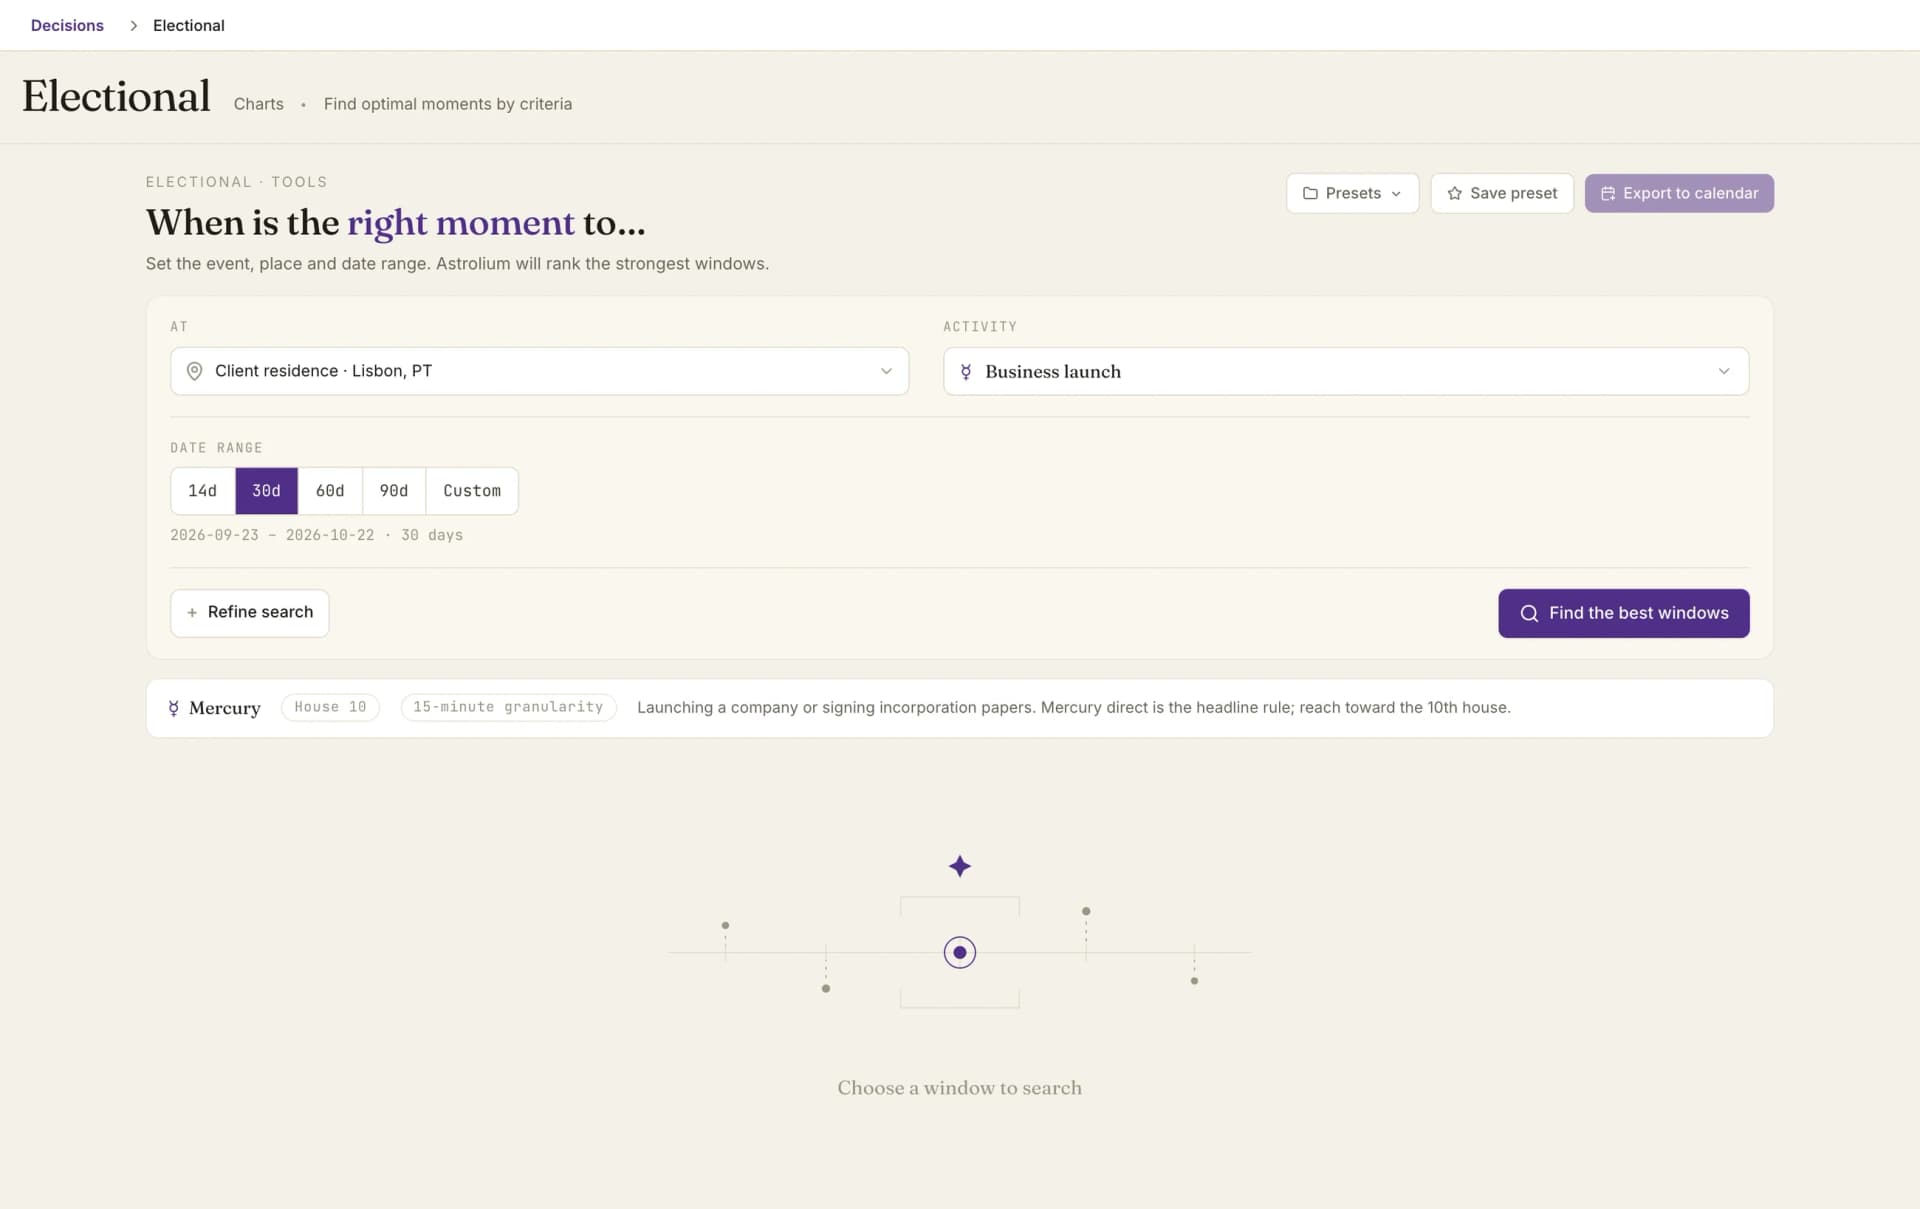
Task: Click the Mercury glyph in activity field
Action: [x=966, y=372]
